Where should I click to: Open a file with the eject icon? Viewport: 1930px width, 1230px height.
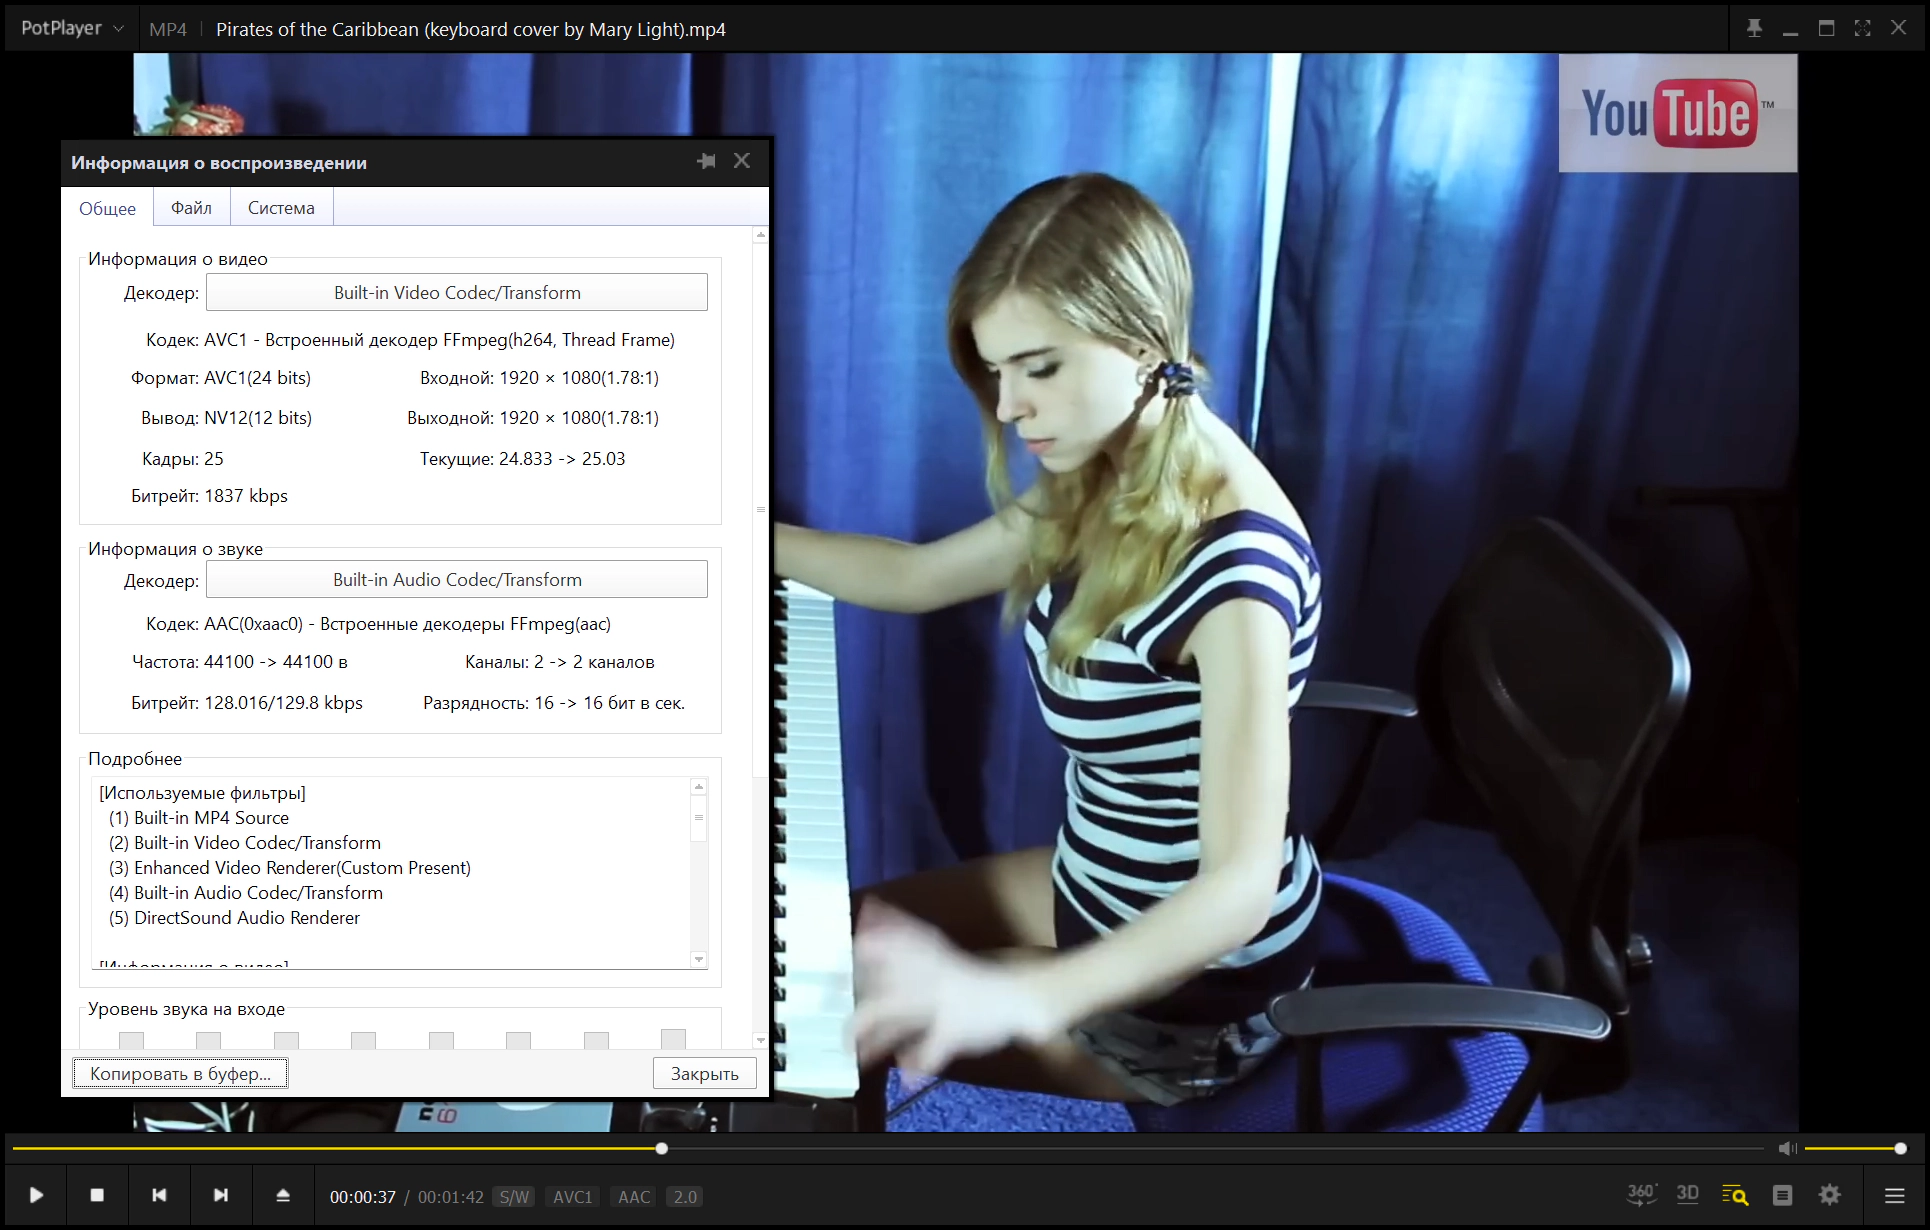pos(283,1195)
